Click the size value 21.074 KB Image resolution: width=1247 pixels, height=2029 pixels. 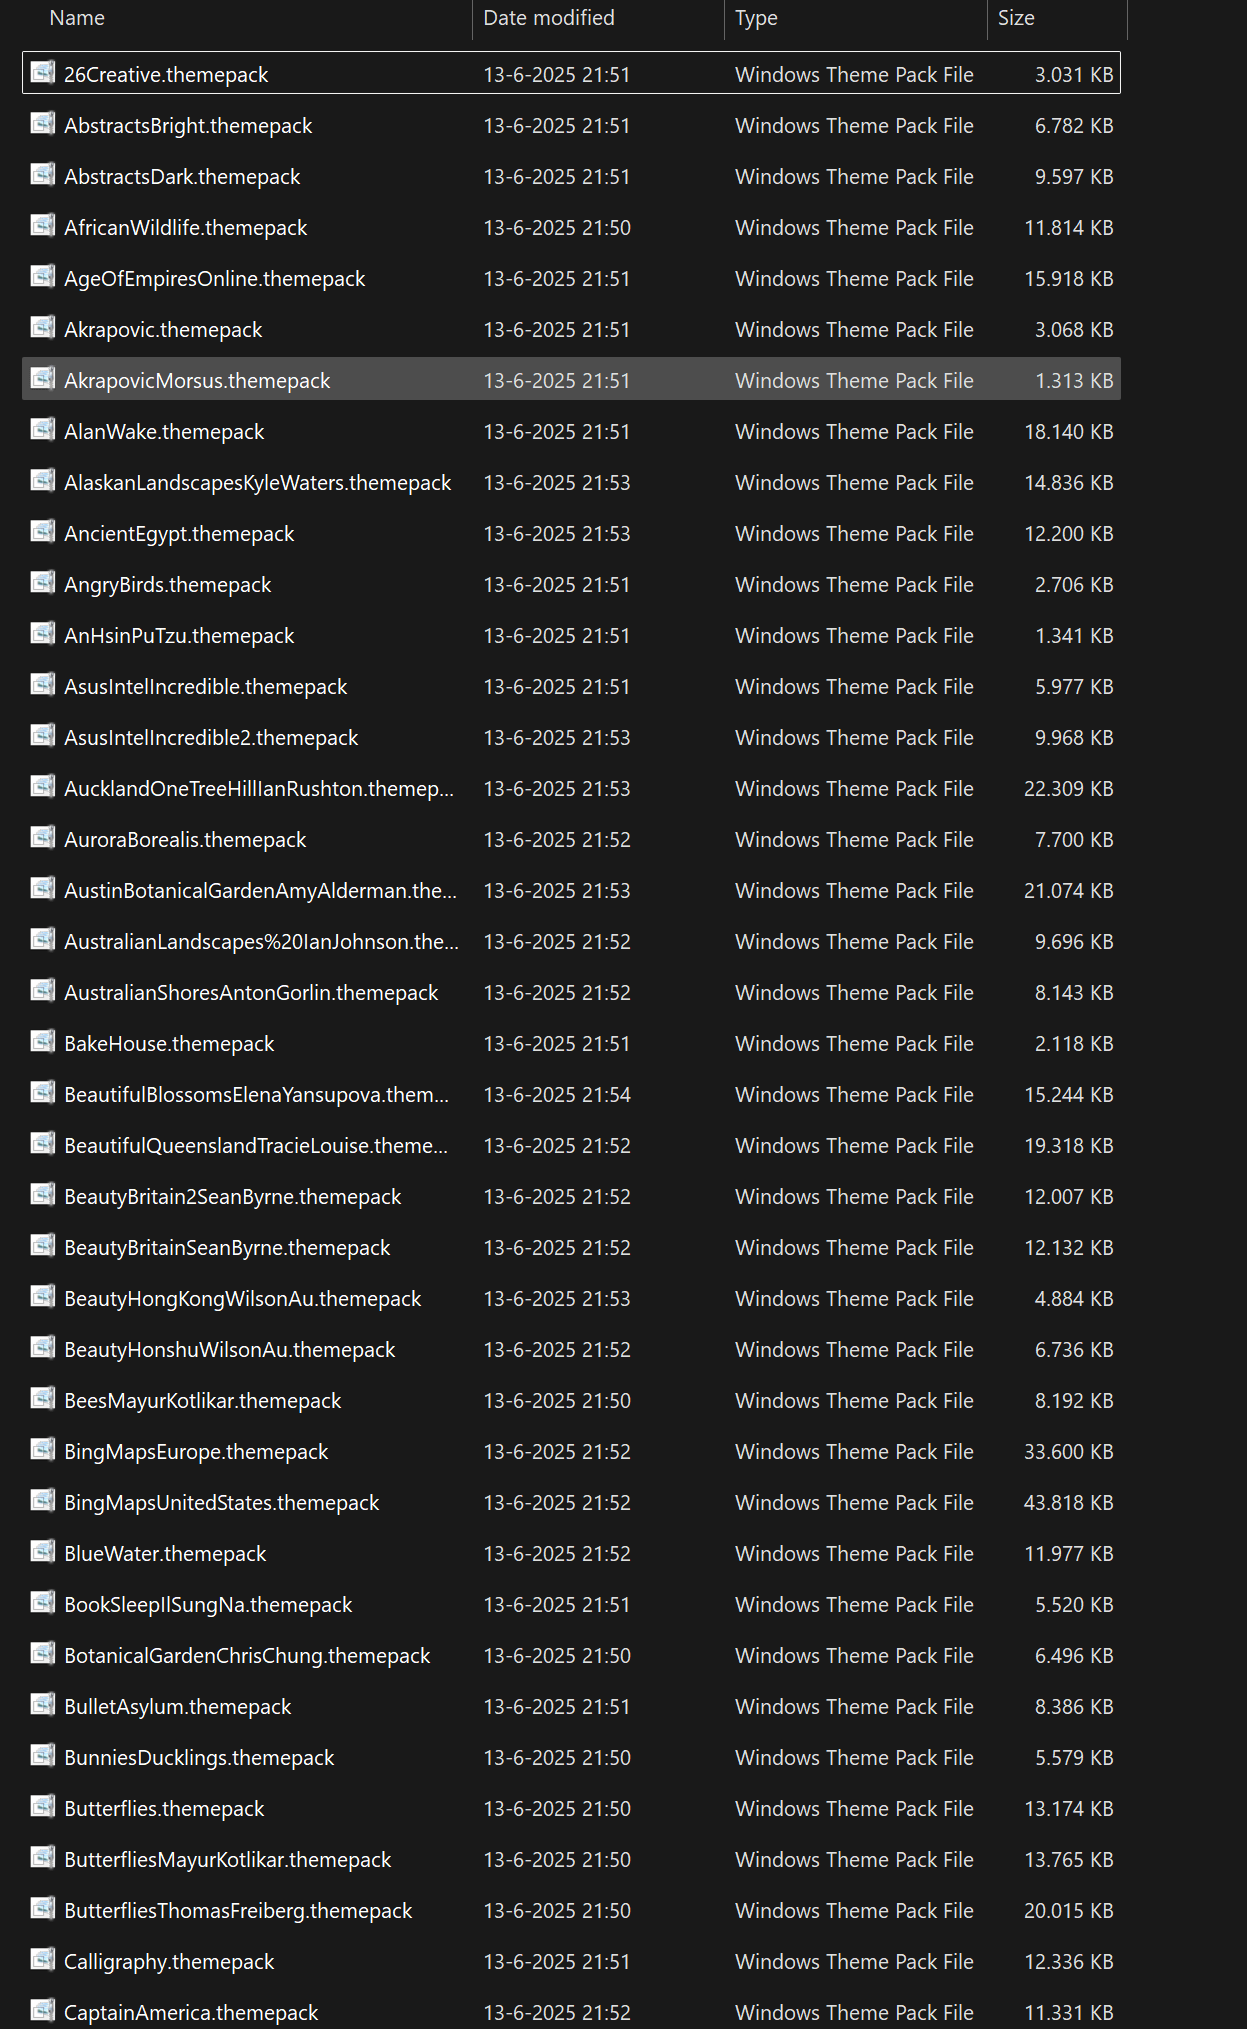[x=1068, y=891]
